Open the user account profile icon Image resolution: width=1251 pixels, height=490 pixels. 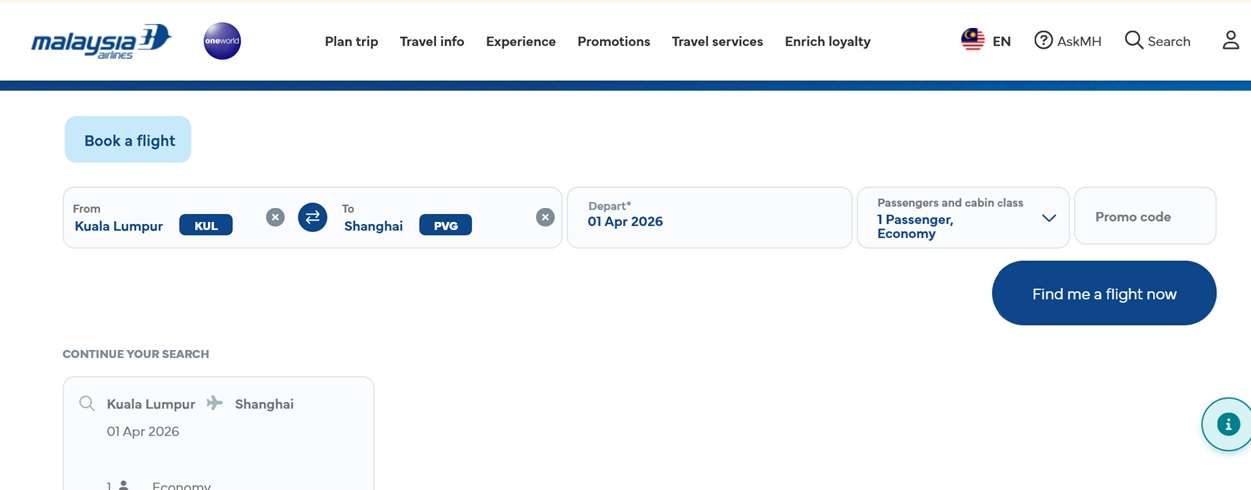pyautogui.click(x=1231, y=41)
